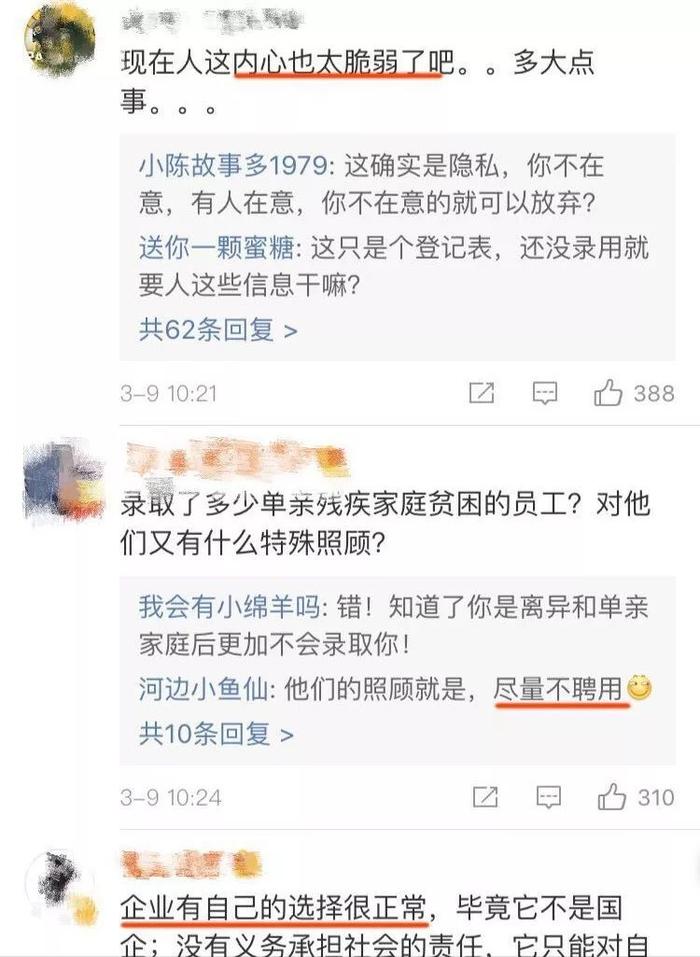The width and height of the screenshot is (700, 957).
Task: Open comment beginning 企业有自己的选择很正常
Action: tap(371, 925)
